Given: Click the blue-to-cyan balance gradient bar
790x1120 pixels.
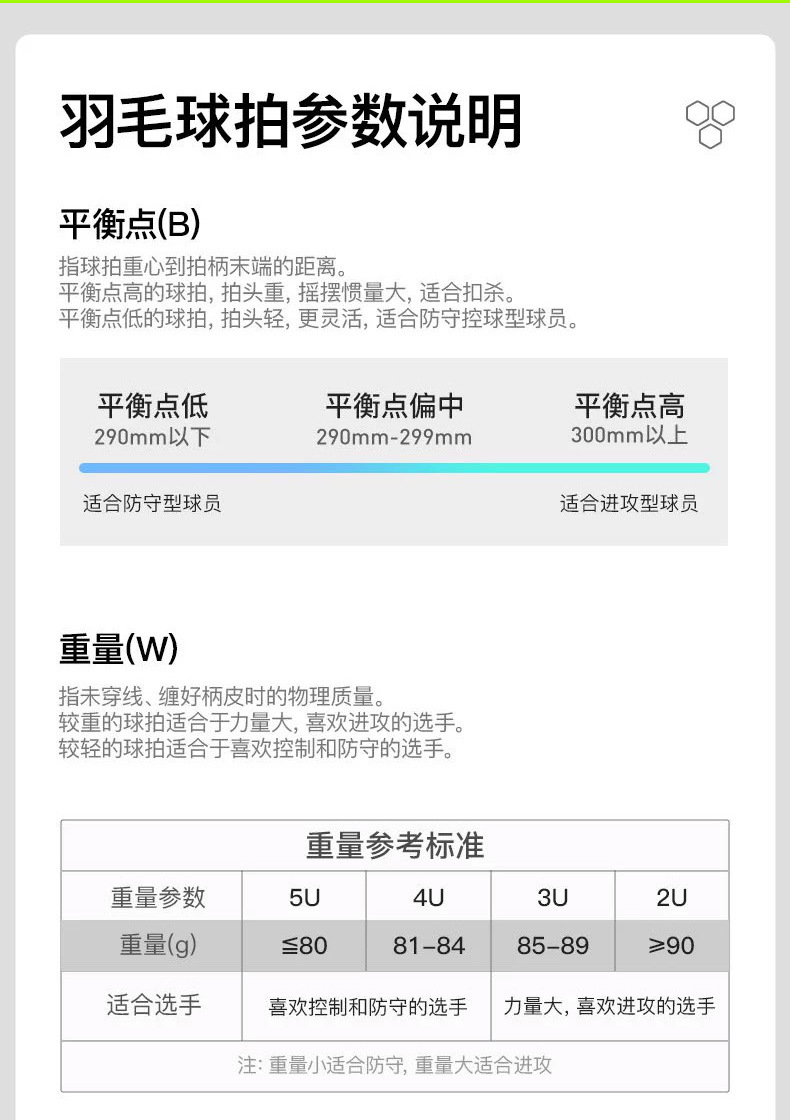Looking at the screenshot, I should [x=394, y=468].
